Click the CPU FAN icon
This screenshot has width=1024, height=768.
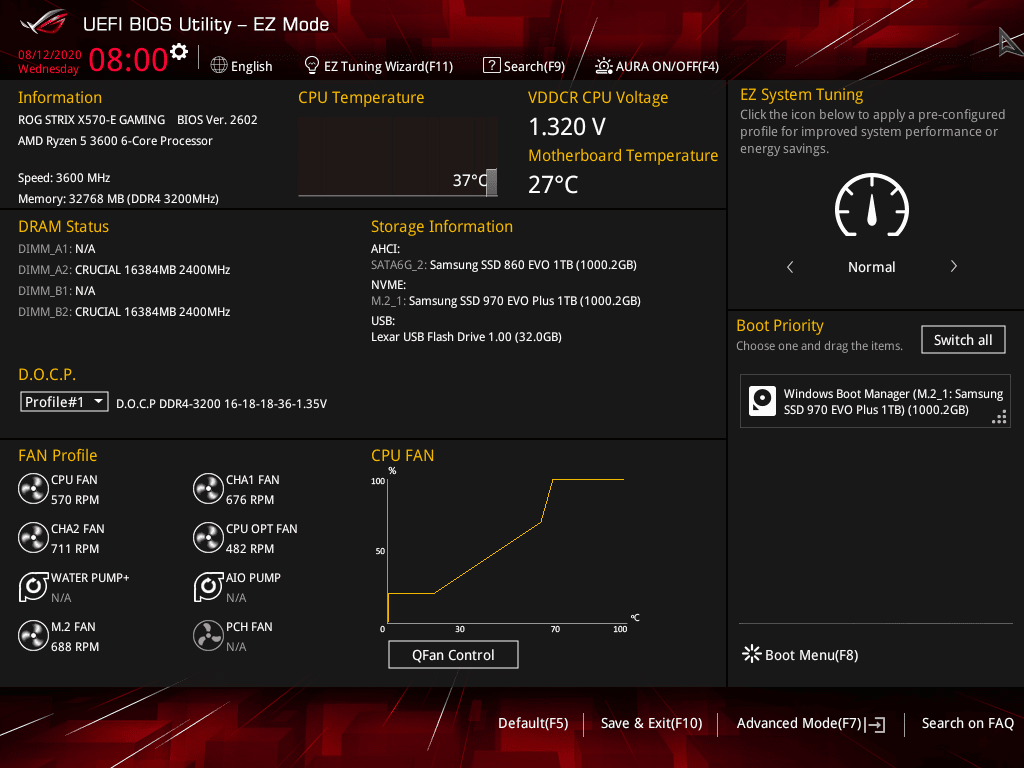(x=33, y=488)
